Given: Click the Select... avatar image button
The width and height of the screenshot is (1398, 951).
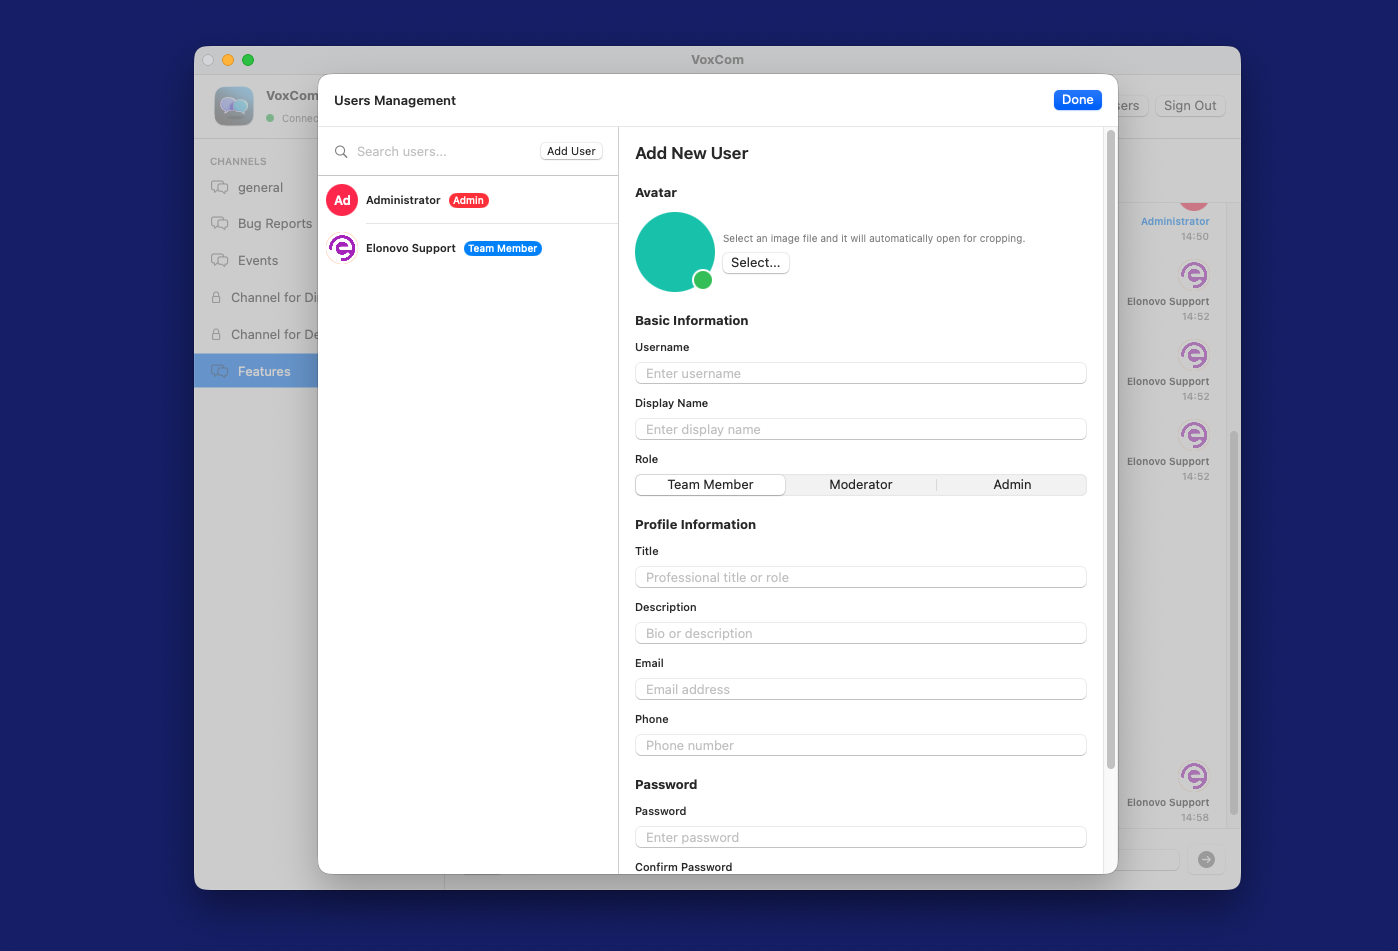Looking at the screenshot, I should tap(756, 263).
